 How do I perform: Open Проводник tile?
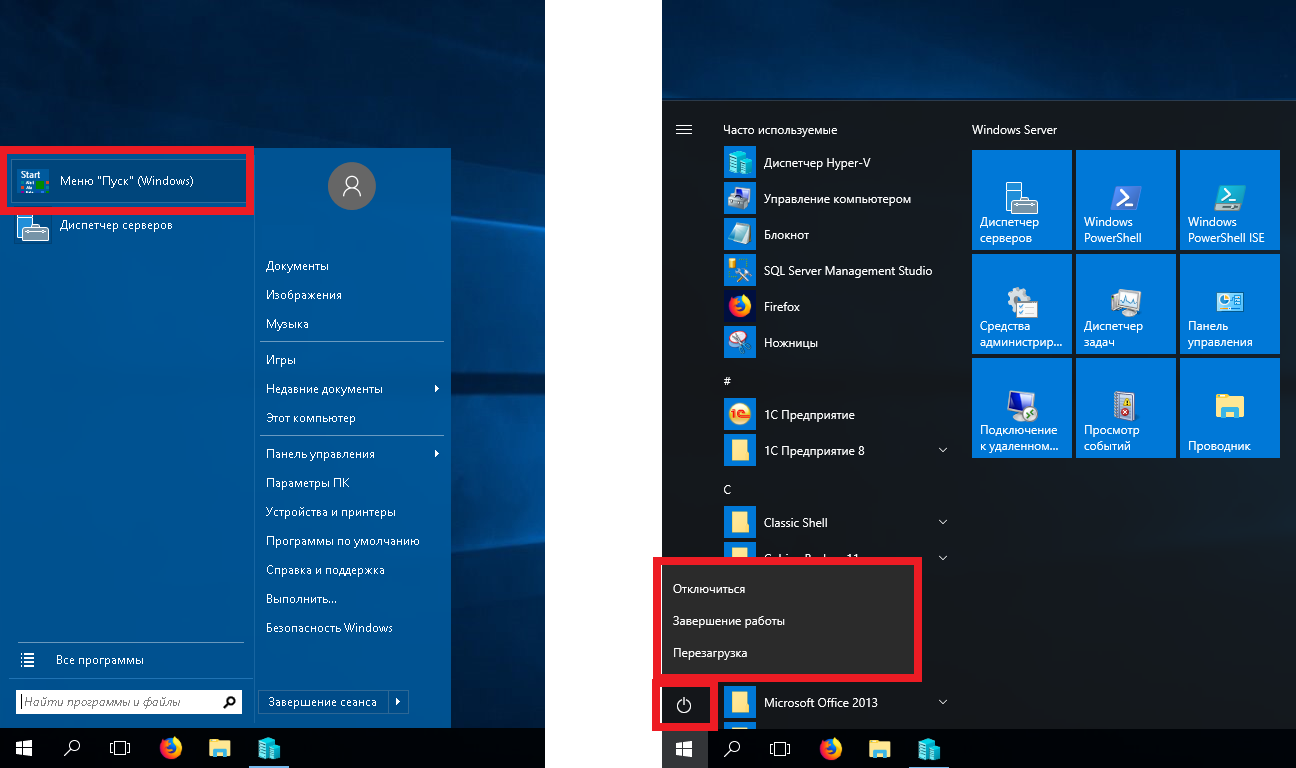click(1230, 408)
